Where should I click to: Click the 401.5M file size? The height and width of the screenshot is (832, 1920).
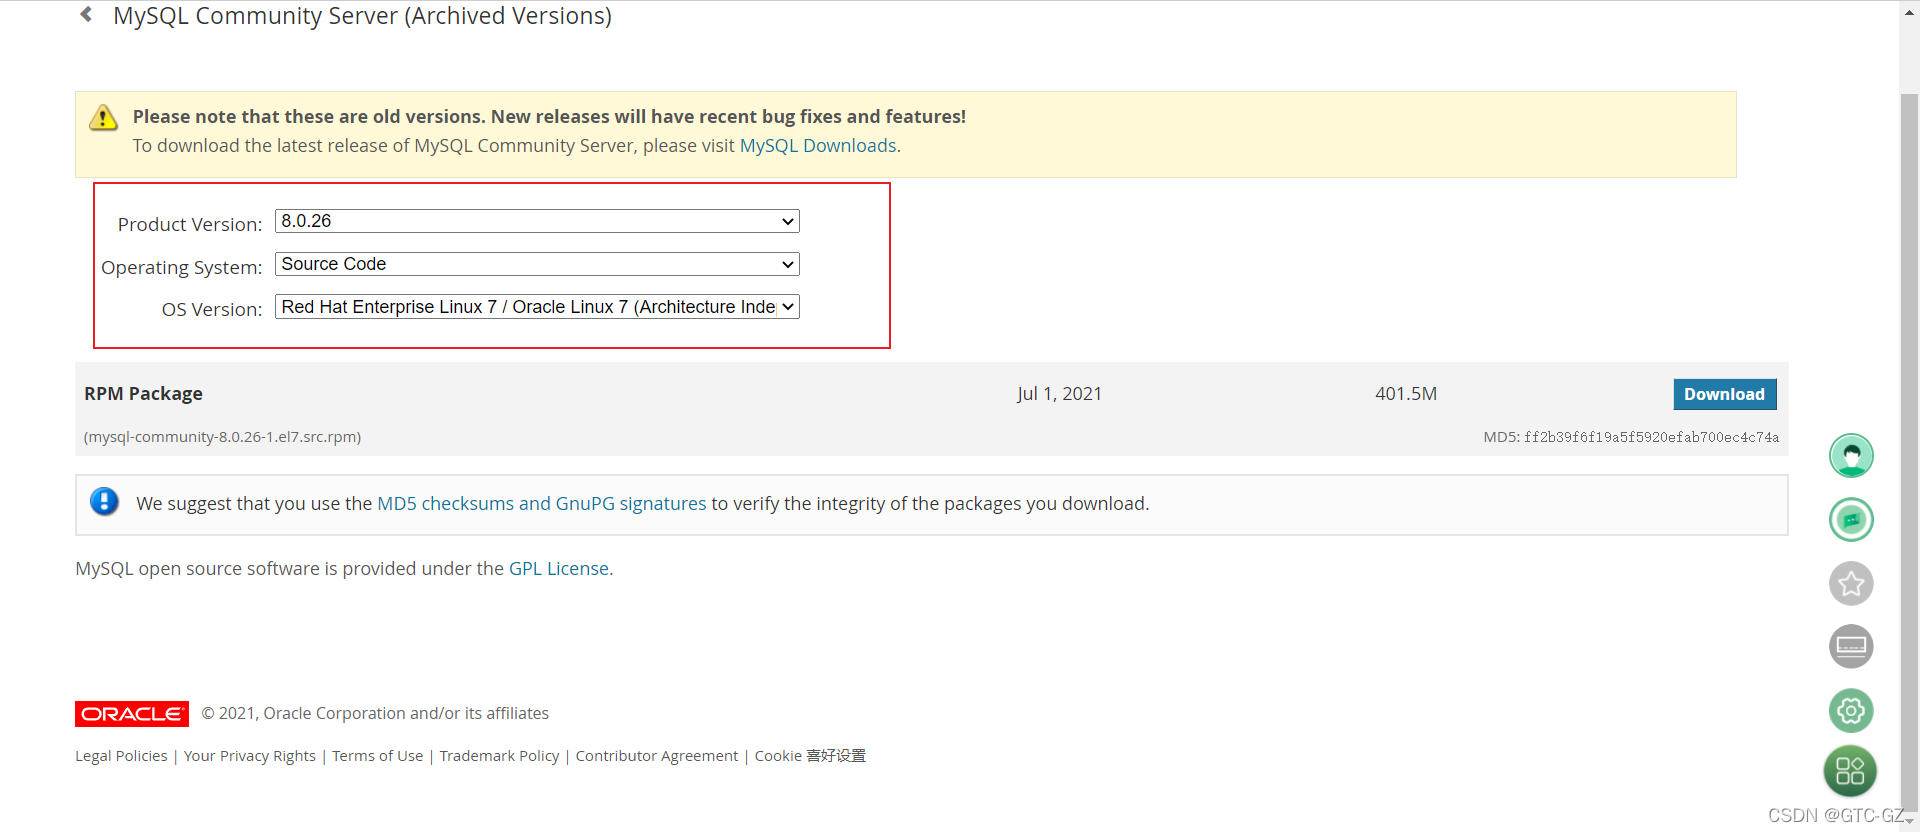1406,394
